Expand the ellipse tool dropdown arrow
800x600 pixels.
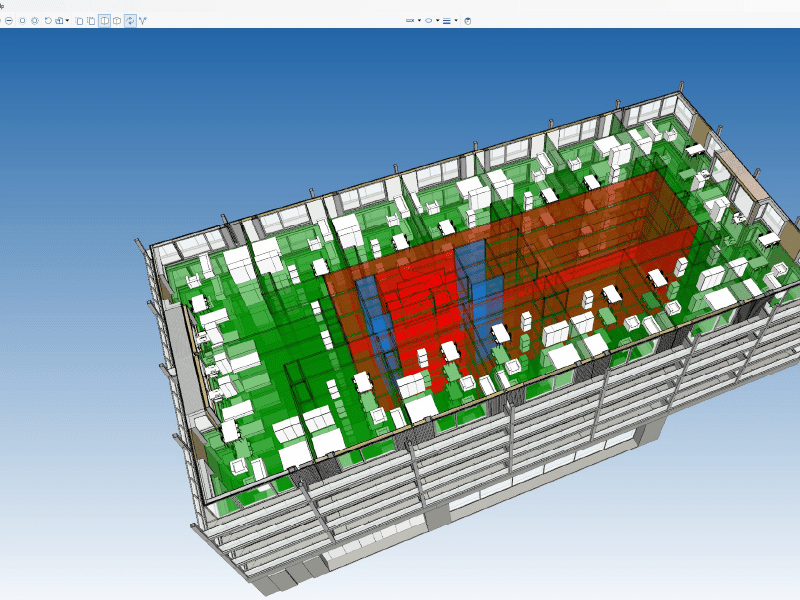click(437, 20)
